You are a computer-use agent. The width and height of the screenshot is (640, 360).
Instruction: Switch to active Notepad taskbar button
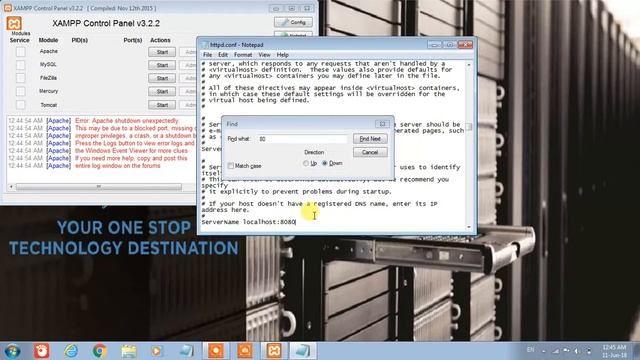(x=302, y=351)
